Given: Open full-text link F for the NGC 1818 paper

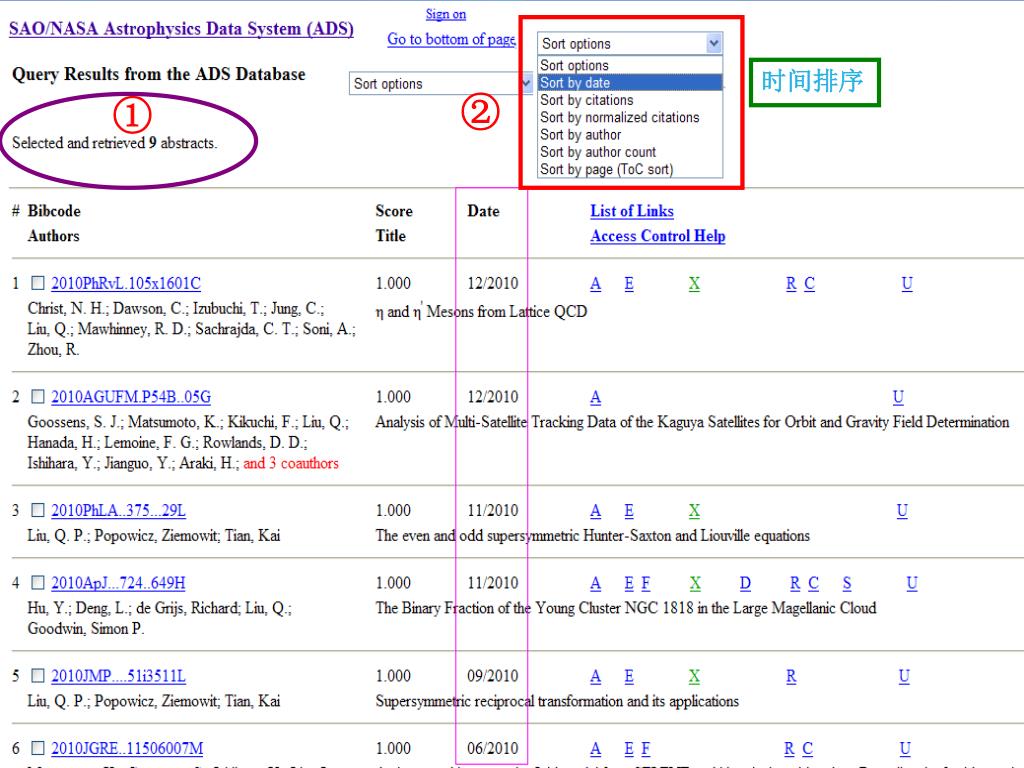Looking at the screenshot, I should 645,583.
